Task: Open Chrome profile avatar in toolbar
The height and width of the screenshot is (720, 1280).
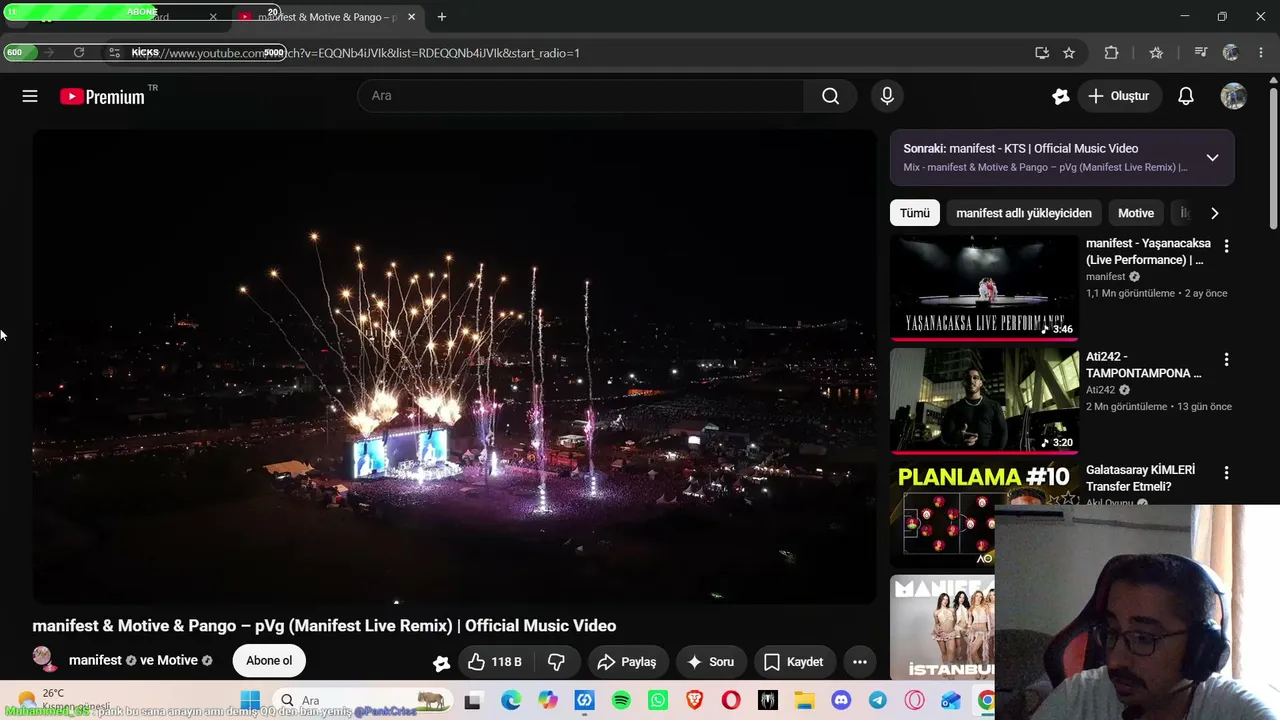Action: click(x=1230, y=53)
